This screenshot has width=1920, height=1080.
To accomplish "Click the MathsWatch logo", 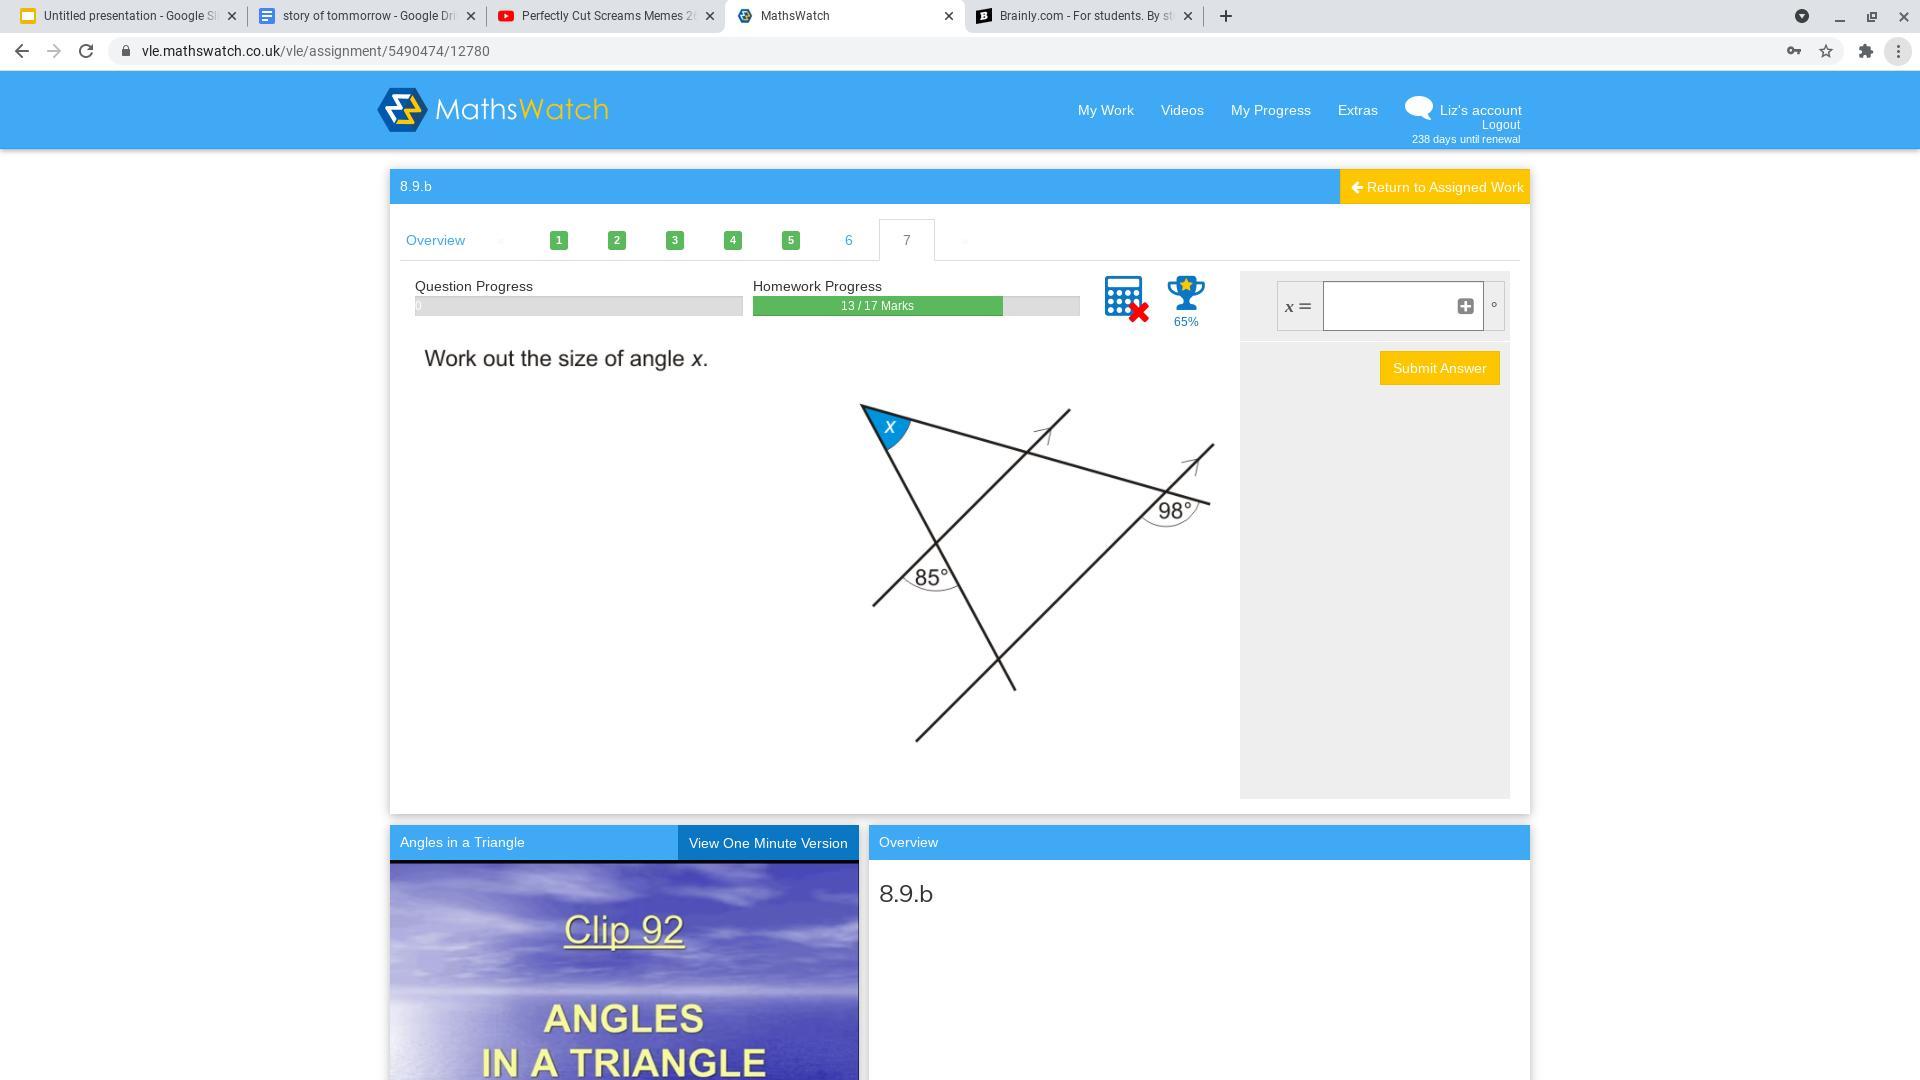I will [x=493, y=110].
